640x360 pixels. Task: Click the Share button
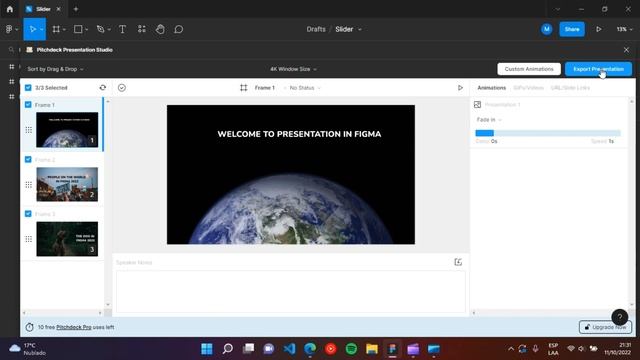(x=572, y=29)
